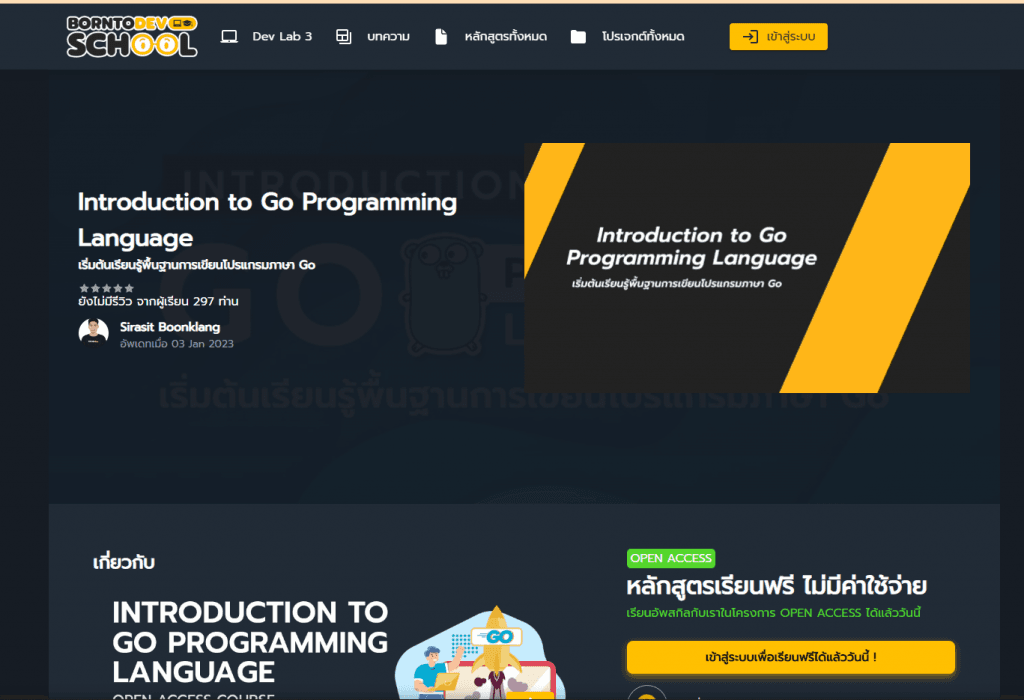The width and height of the screenshot is (1024, 700).
Task: Click the folder icon next to โปรเจกต์ทั้งหมด
Action: tap(578, 35)
